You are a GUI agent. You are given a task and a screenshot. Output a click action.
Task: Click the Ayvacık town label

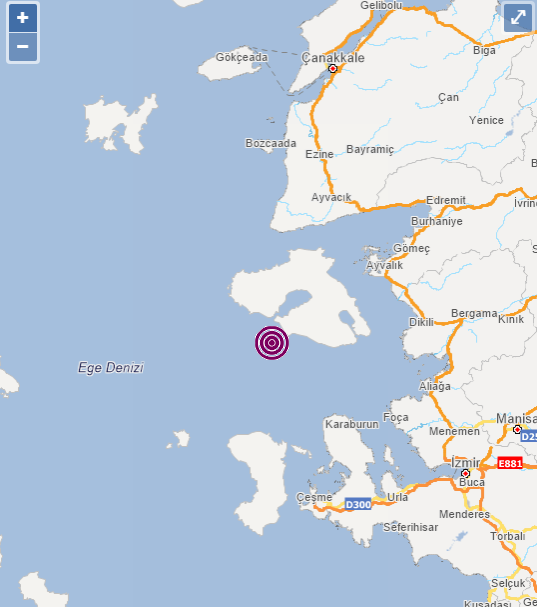331,197
